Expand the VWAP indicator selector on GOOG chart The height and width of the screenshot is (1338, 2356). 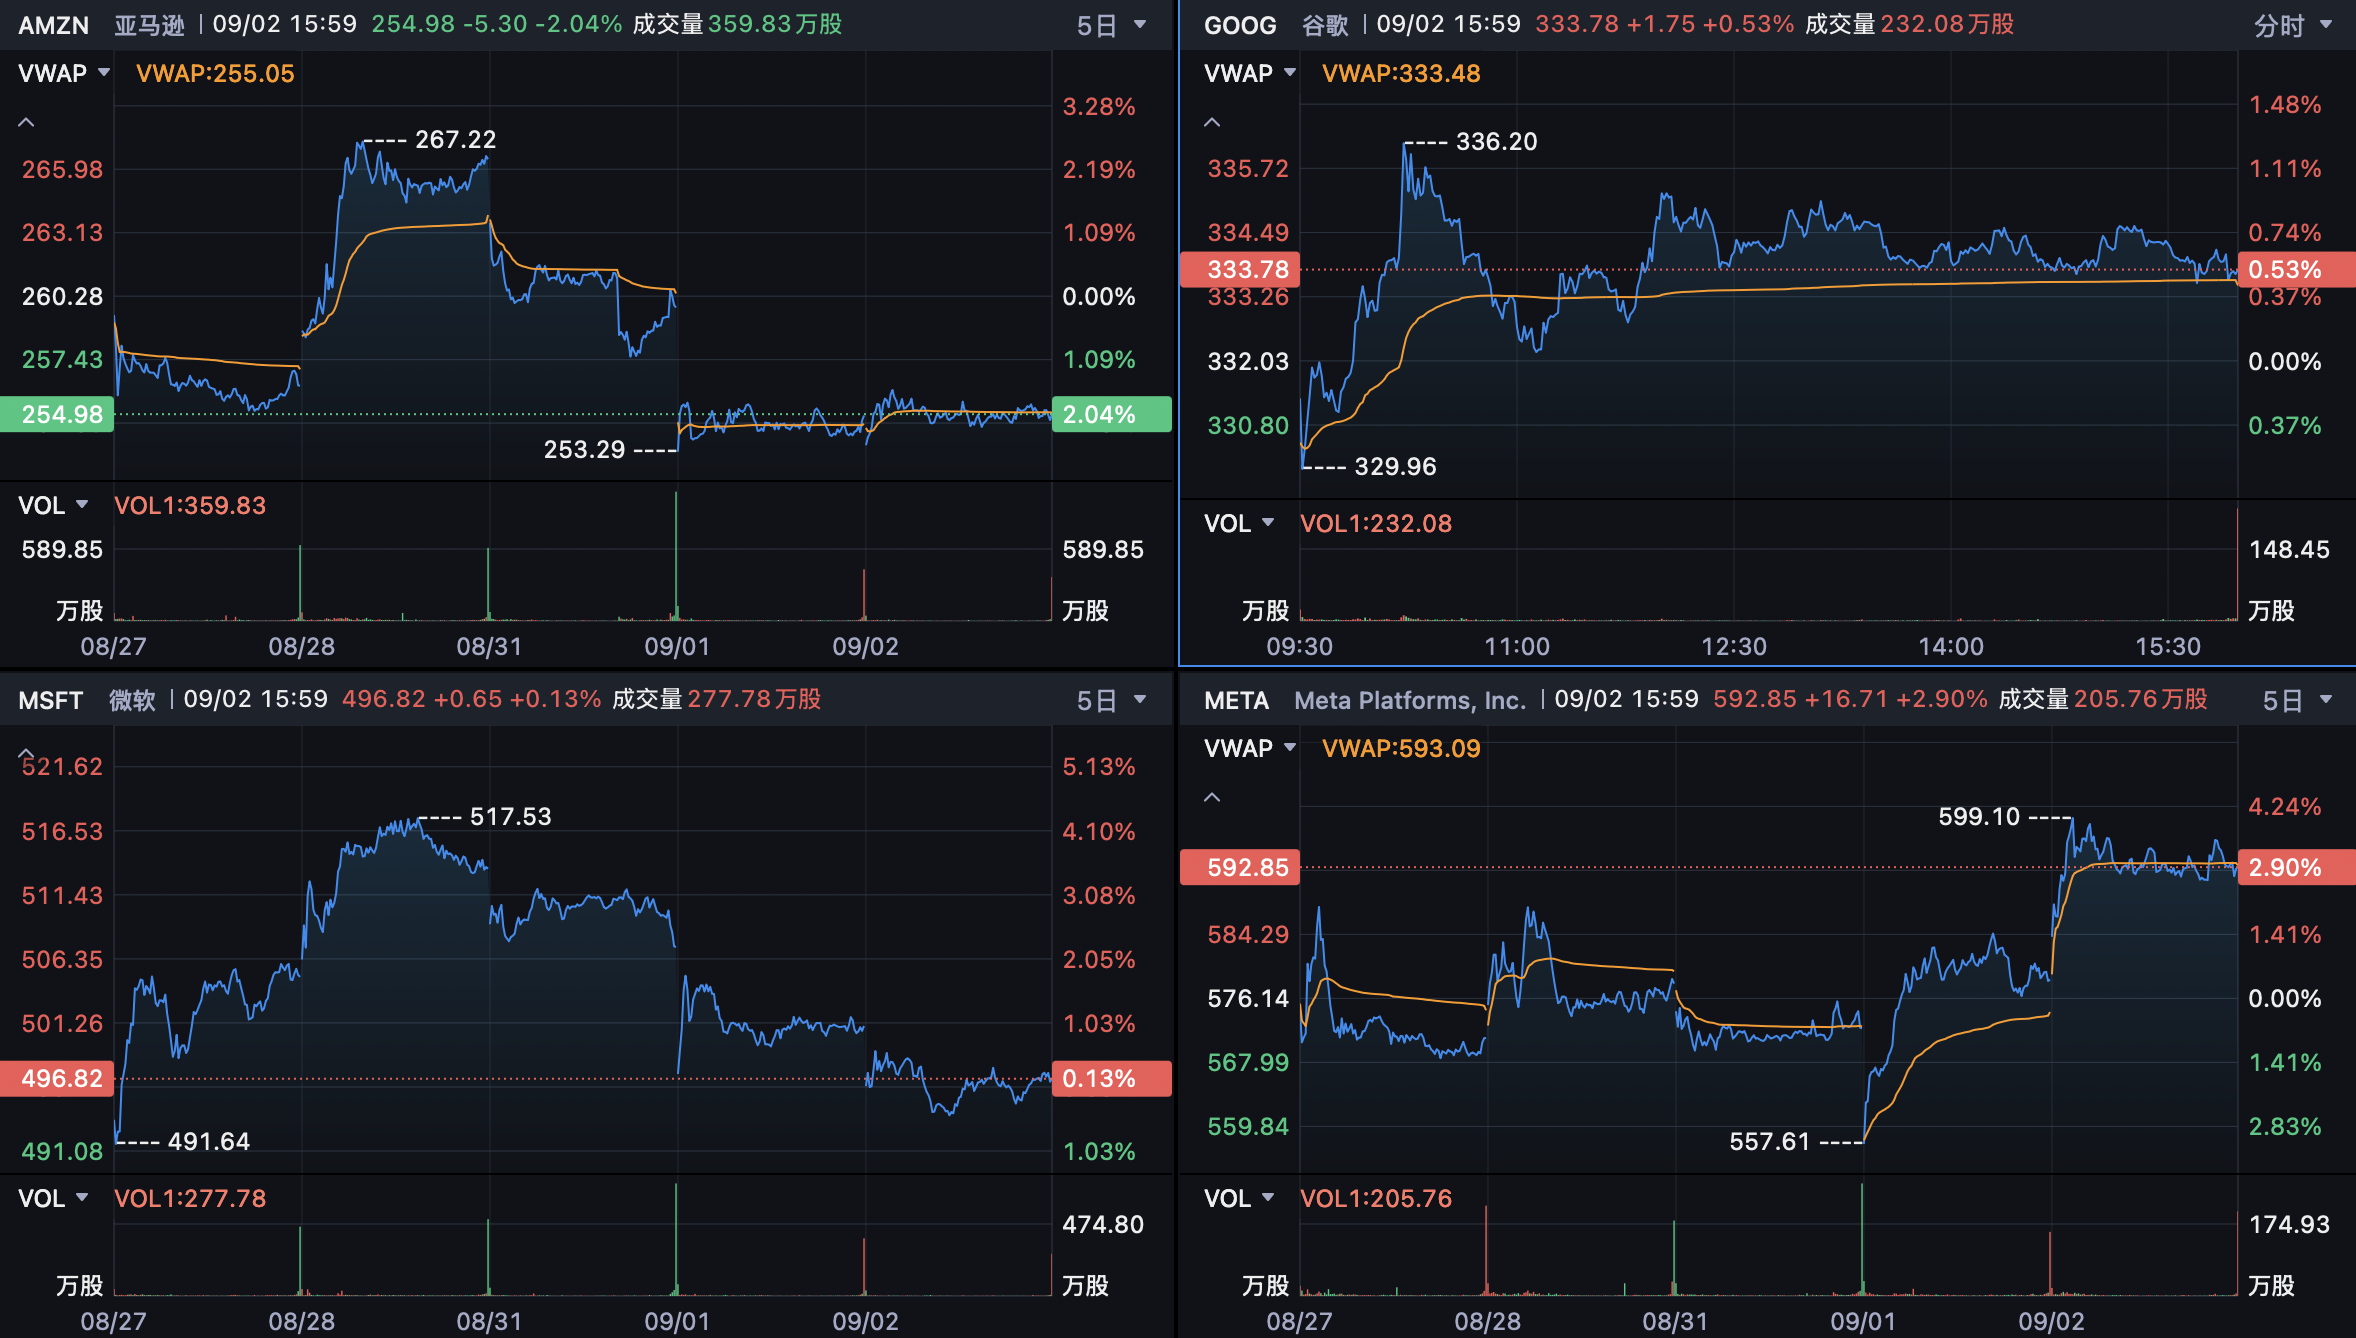(1249, 73)
